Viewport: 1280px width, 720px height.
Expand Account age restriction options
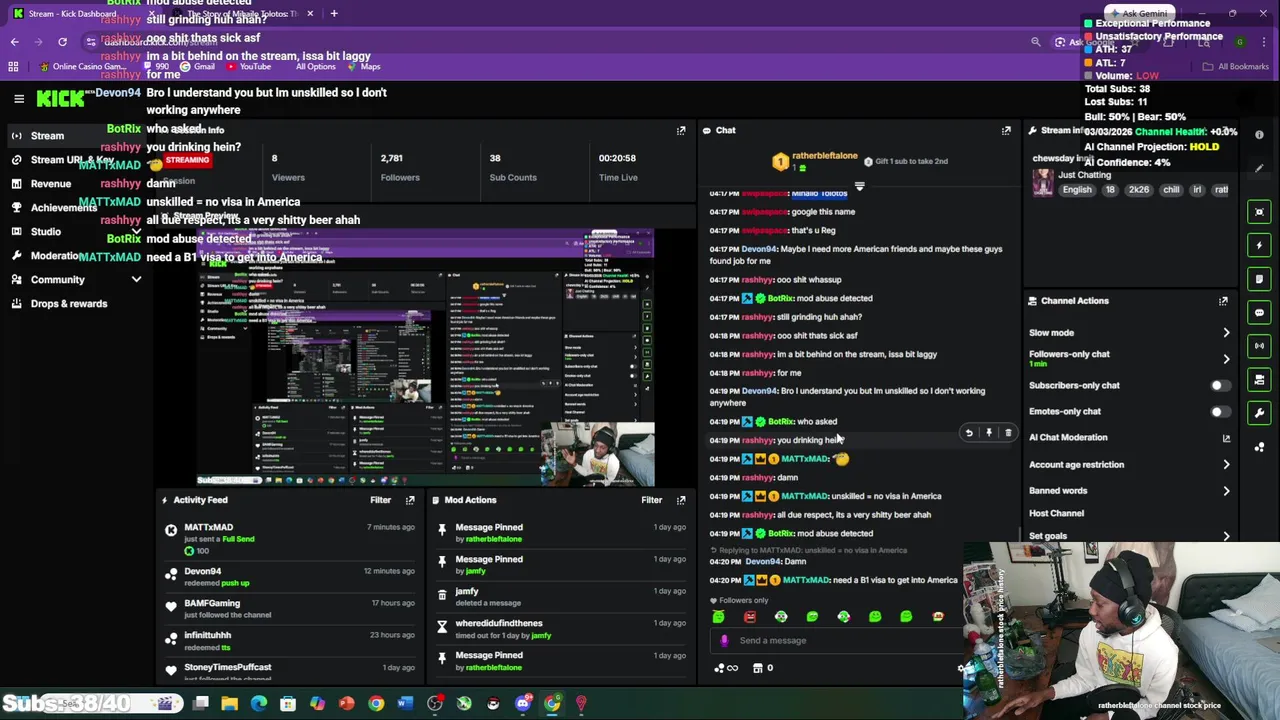tap(1226, 465)
